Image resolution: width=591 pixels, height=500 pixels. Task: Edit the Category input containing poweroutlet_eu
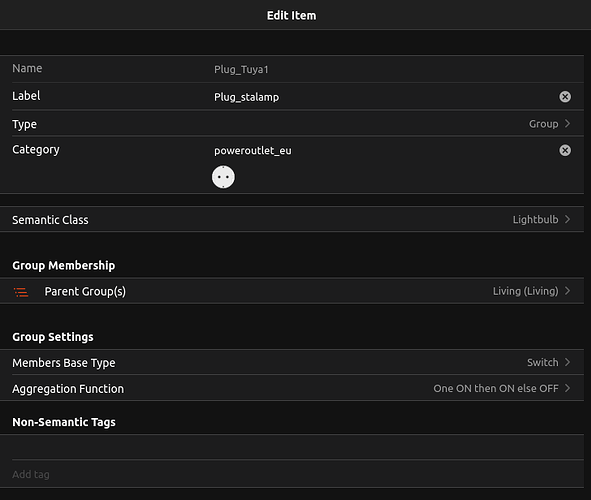[383, 150]
